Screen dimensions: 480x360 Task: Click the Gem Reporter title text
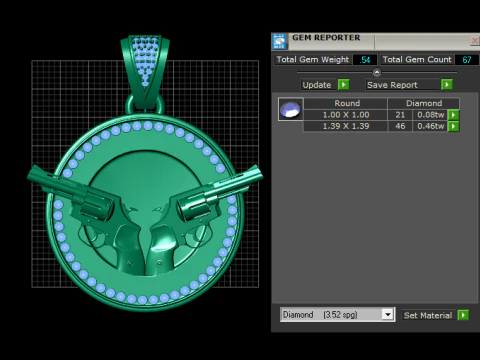pyautogui.click(x=326, y=38)
